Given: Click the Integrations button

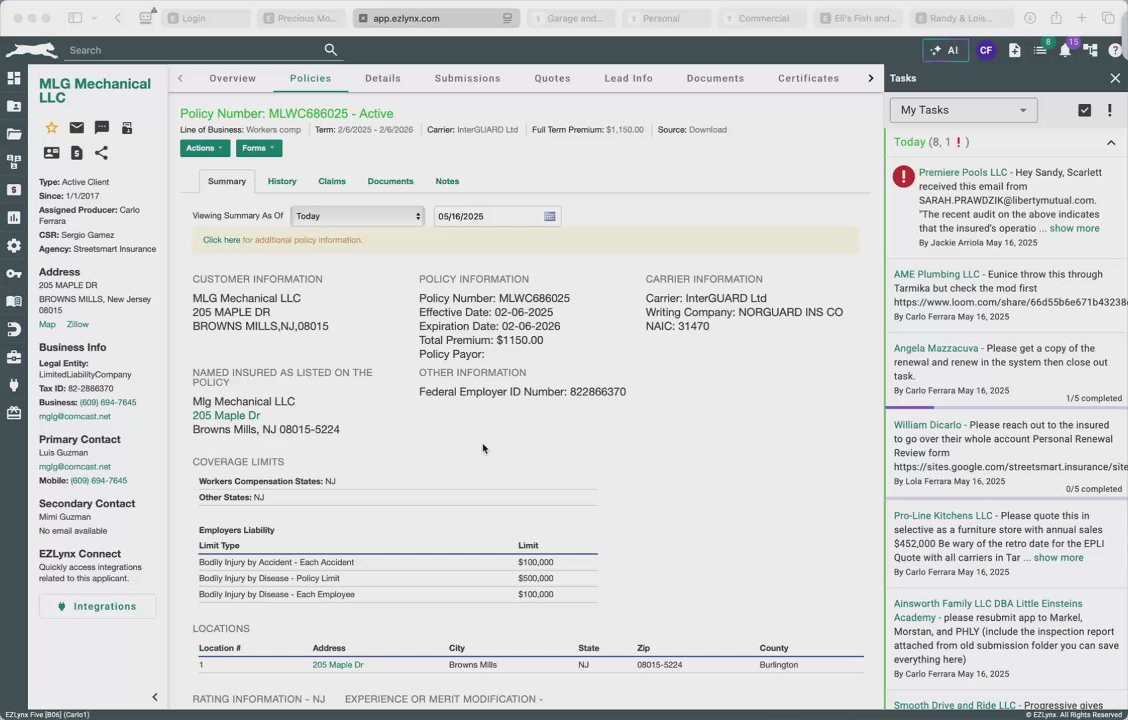Looking at the screenshot, I should (x=97, y=606).
